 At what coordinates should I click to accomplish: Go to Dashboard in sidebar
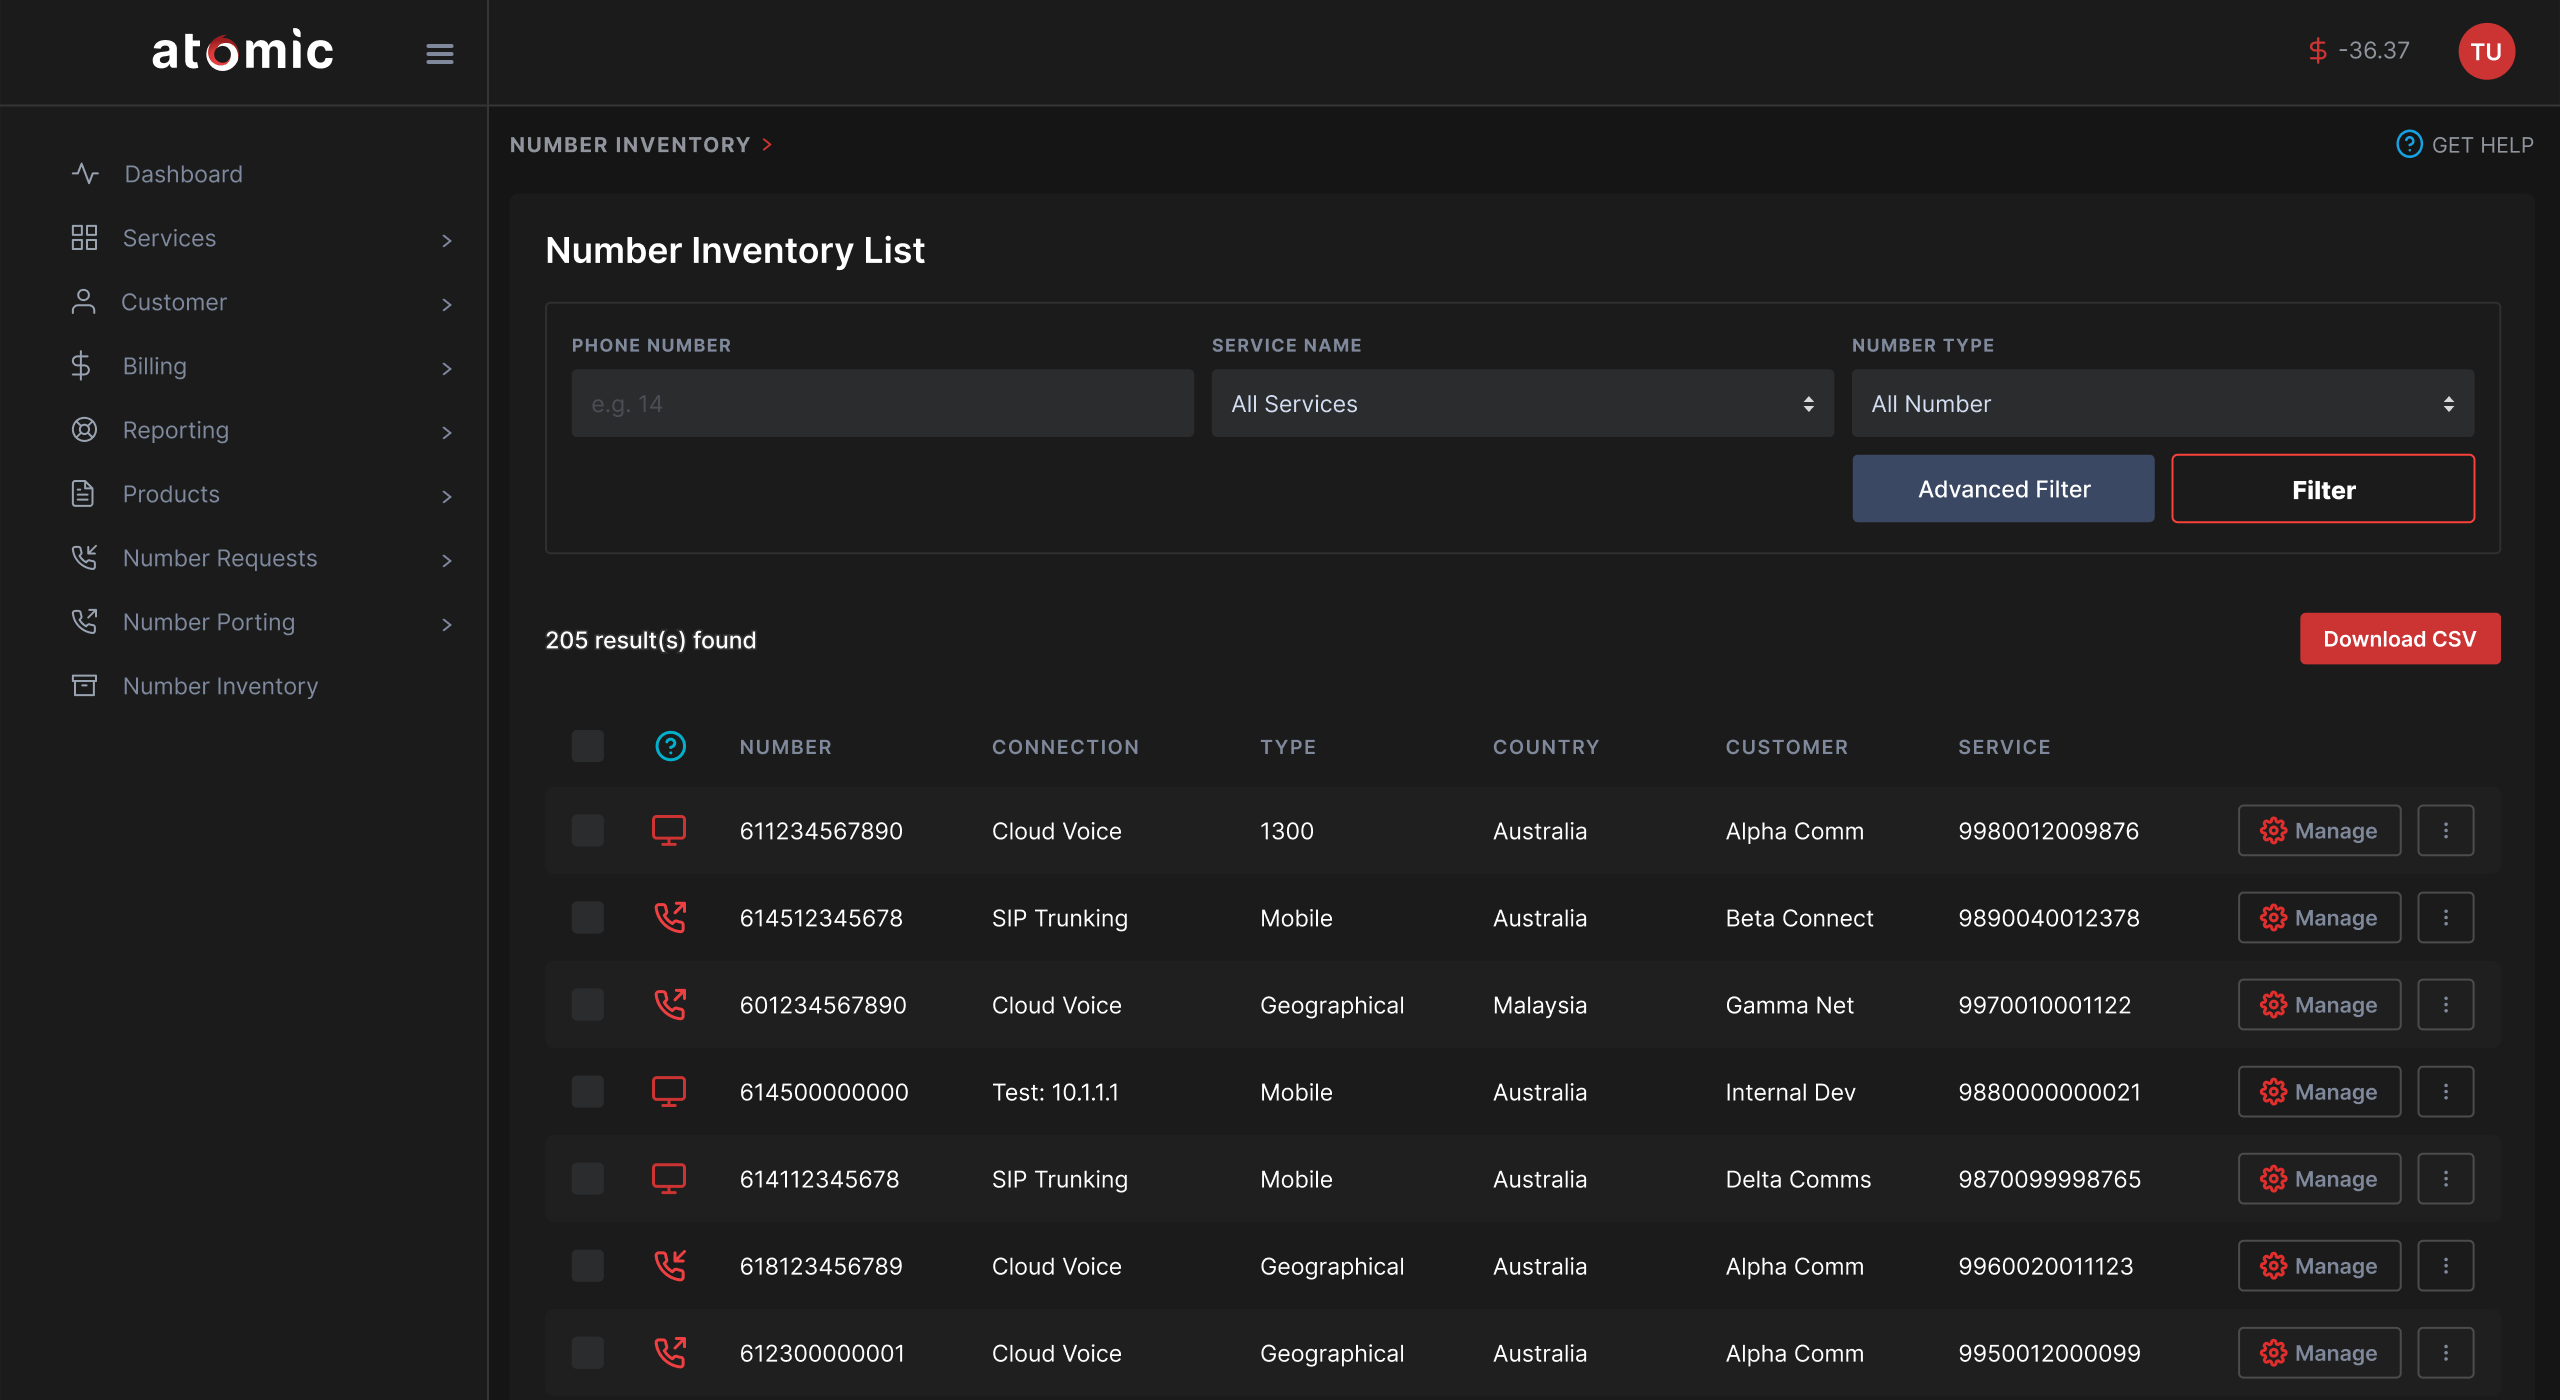[x=183, y=174]
